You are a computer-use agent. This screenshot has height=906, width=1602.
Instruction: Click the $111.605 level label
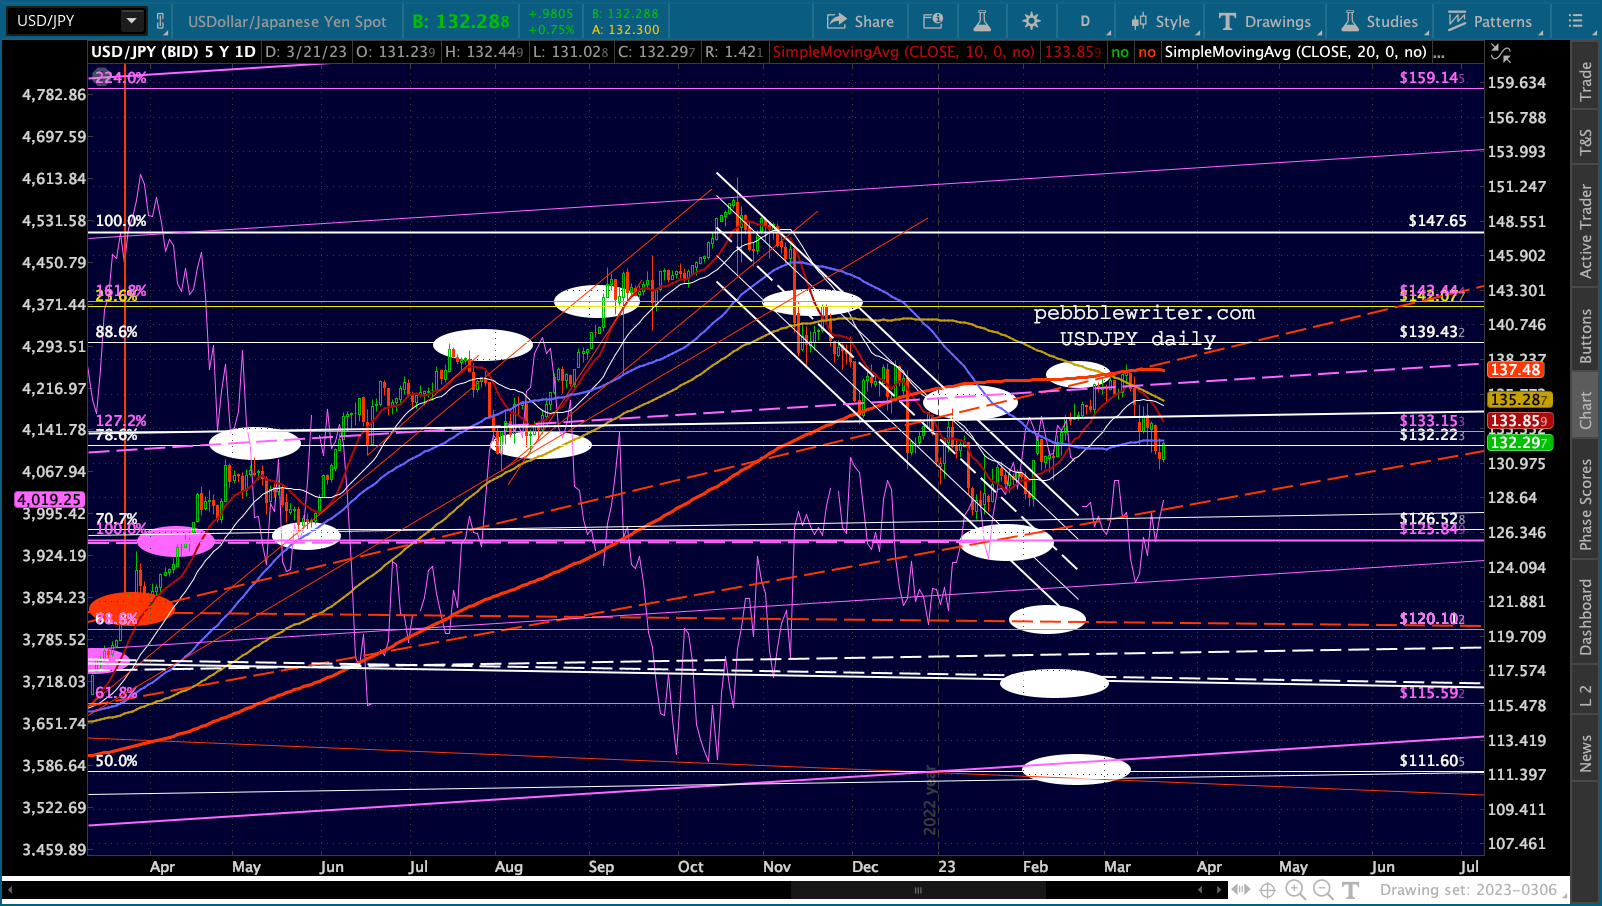click(1432, 761)
